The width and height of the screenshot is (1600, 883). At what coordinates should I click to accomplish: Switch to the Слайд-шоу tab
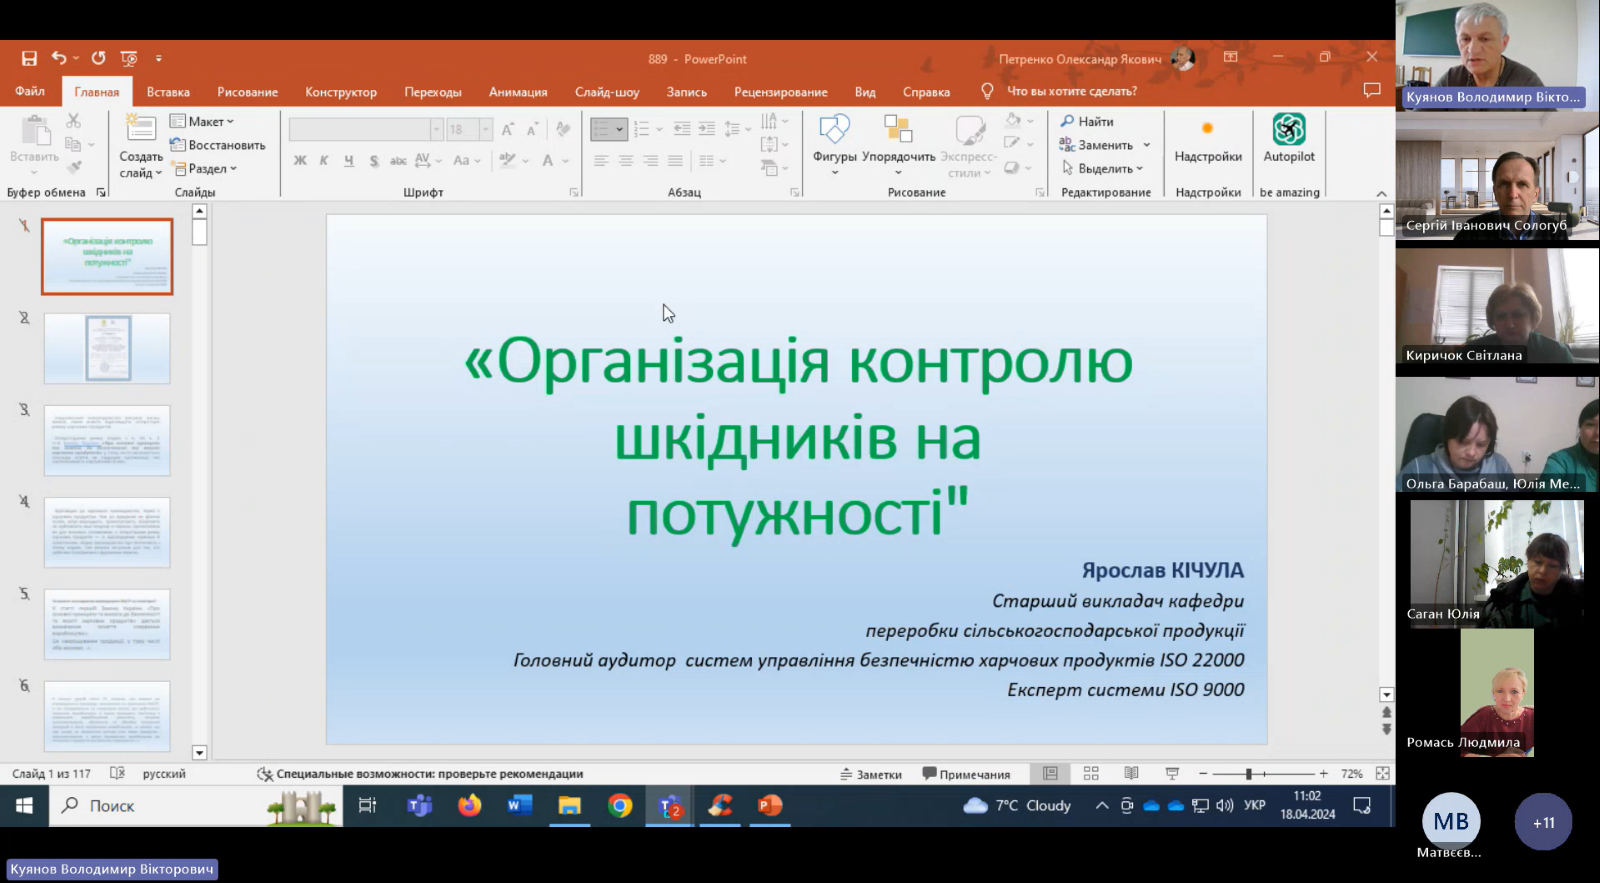[x=607, y=92]
